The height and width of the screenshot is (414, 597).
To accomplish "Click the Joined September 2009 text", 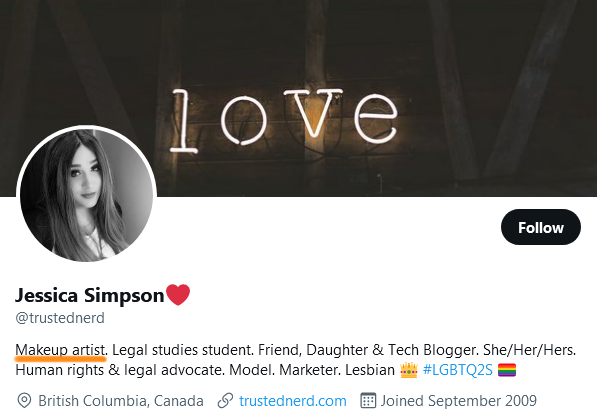I will pos(459,401).
